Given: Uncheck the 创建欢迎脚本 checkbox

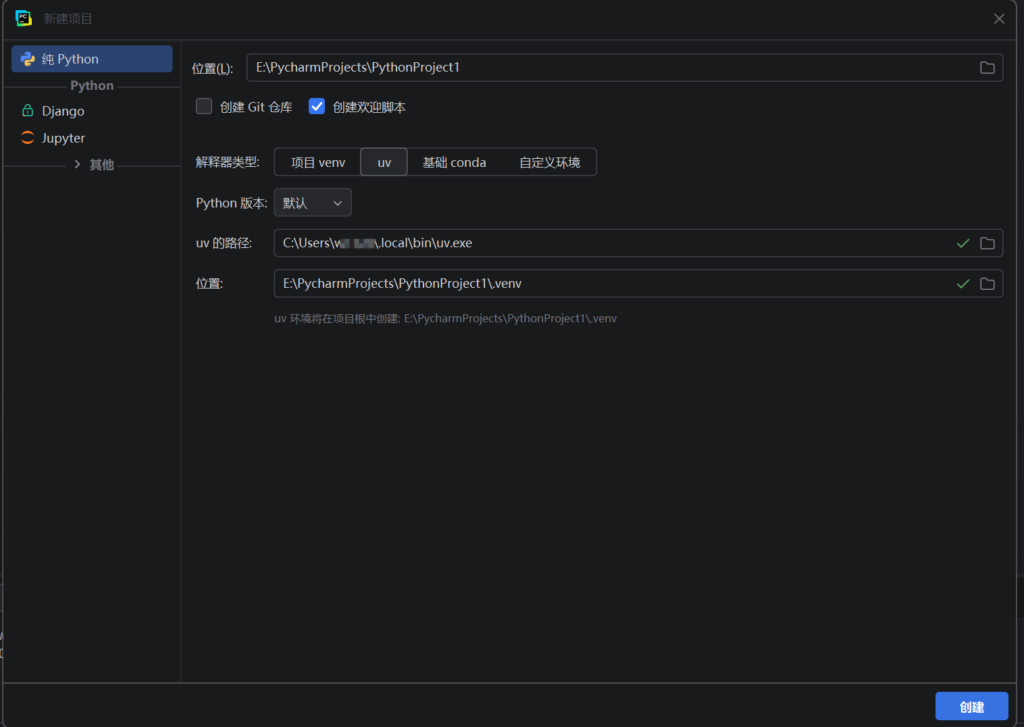Looking at the screenshot, I should coord(317,106).
